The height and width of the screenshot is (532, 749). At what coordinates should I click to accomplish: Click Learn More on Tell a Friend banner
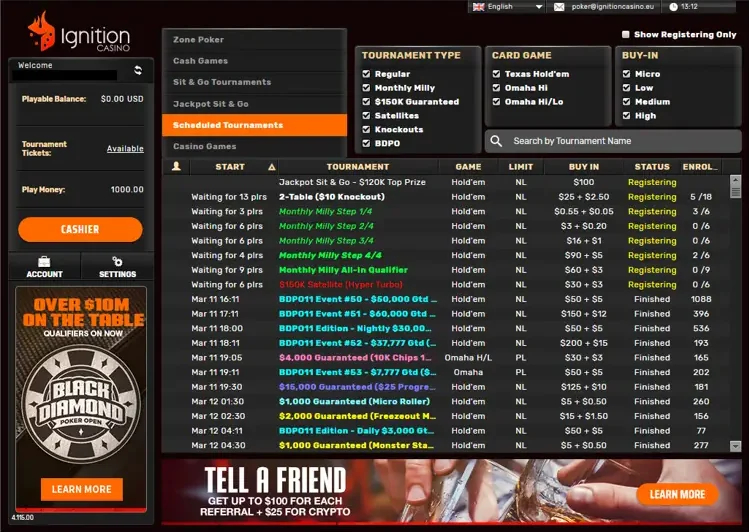coord(677,494)
